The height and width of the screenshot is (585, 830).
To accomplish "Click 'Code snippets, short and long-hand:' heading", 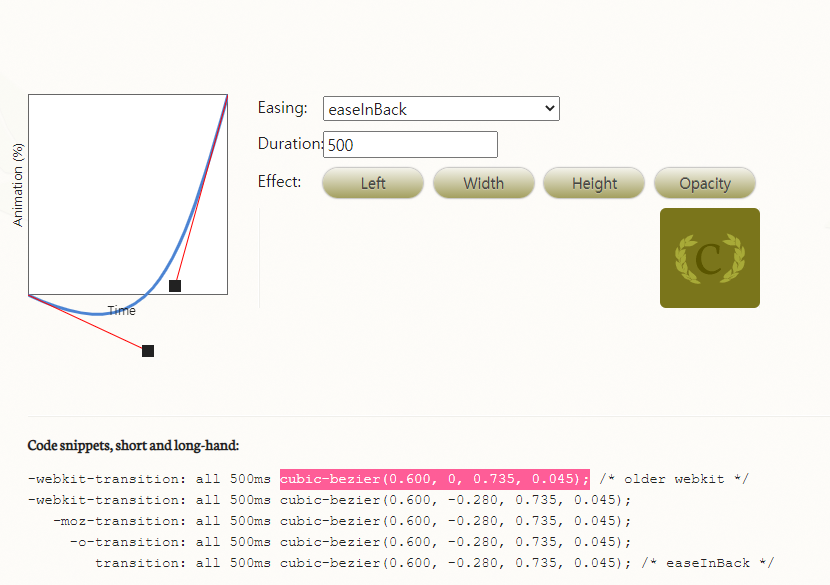I will coord(133,446).
